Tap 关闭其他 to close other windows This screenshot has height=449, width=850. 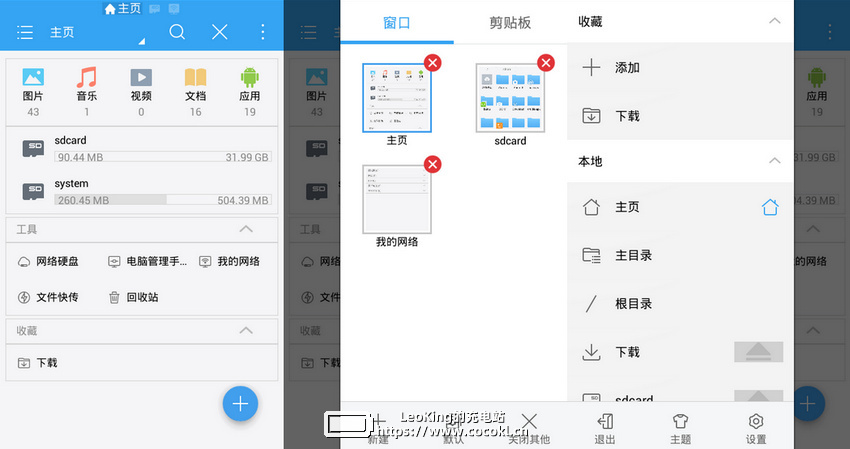529,428
